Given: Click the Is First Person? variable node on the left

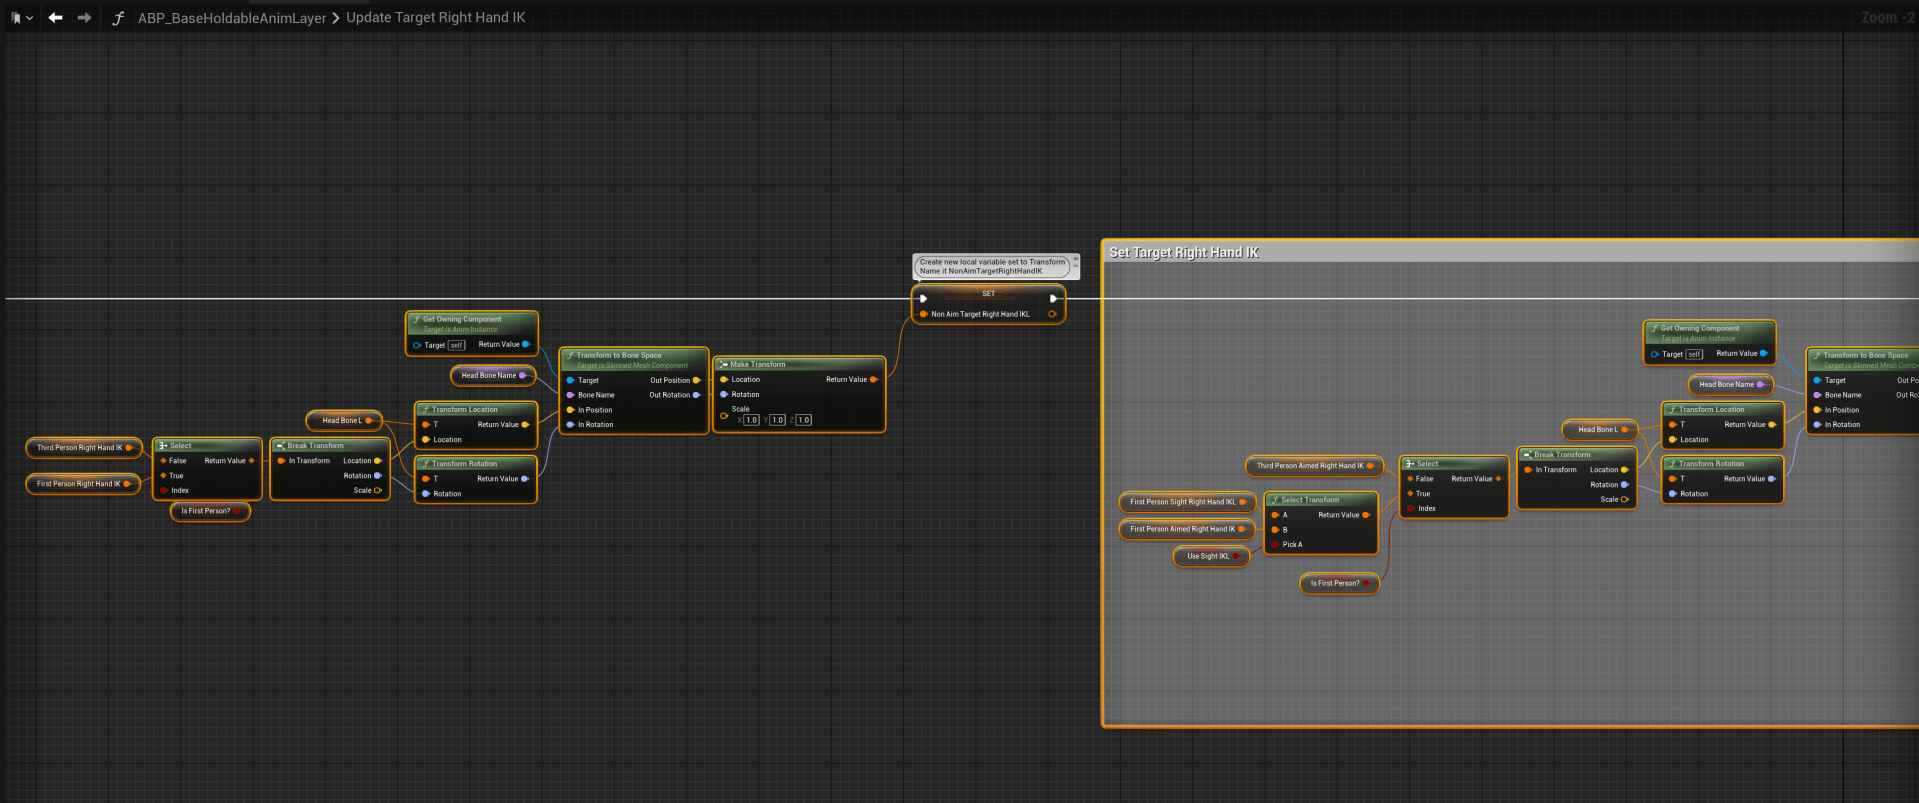Looking at the screenshot, I should pyautogui.click(x=205, y=511).
